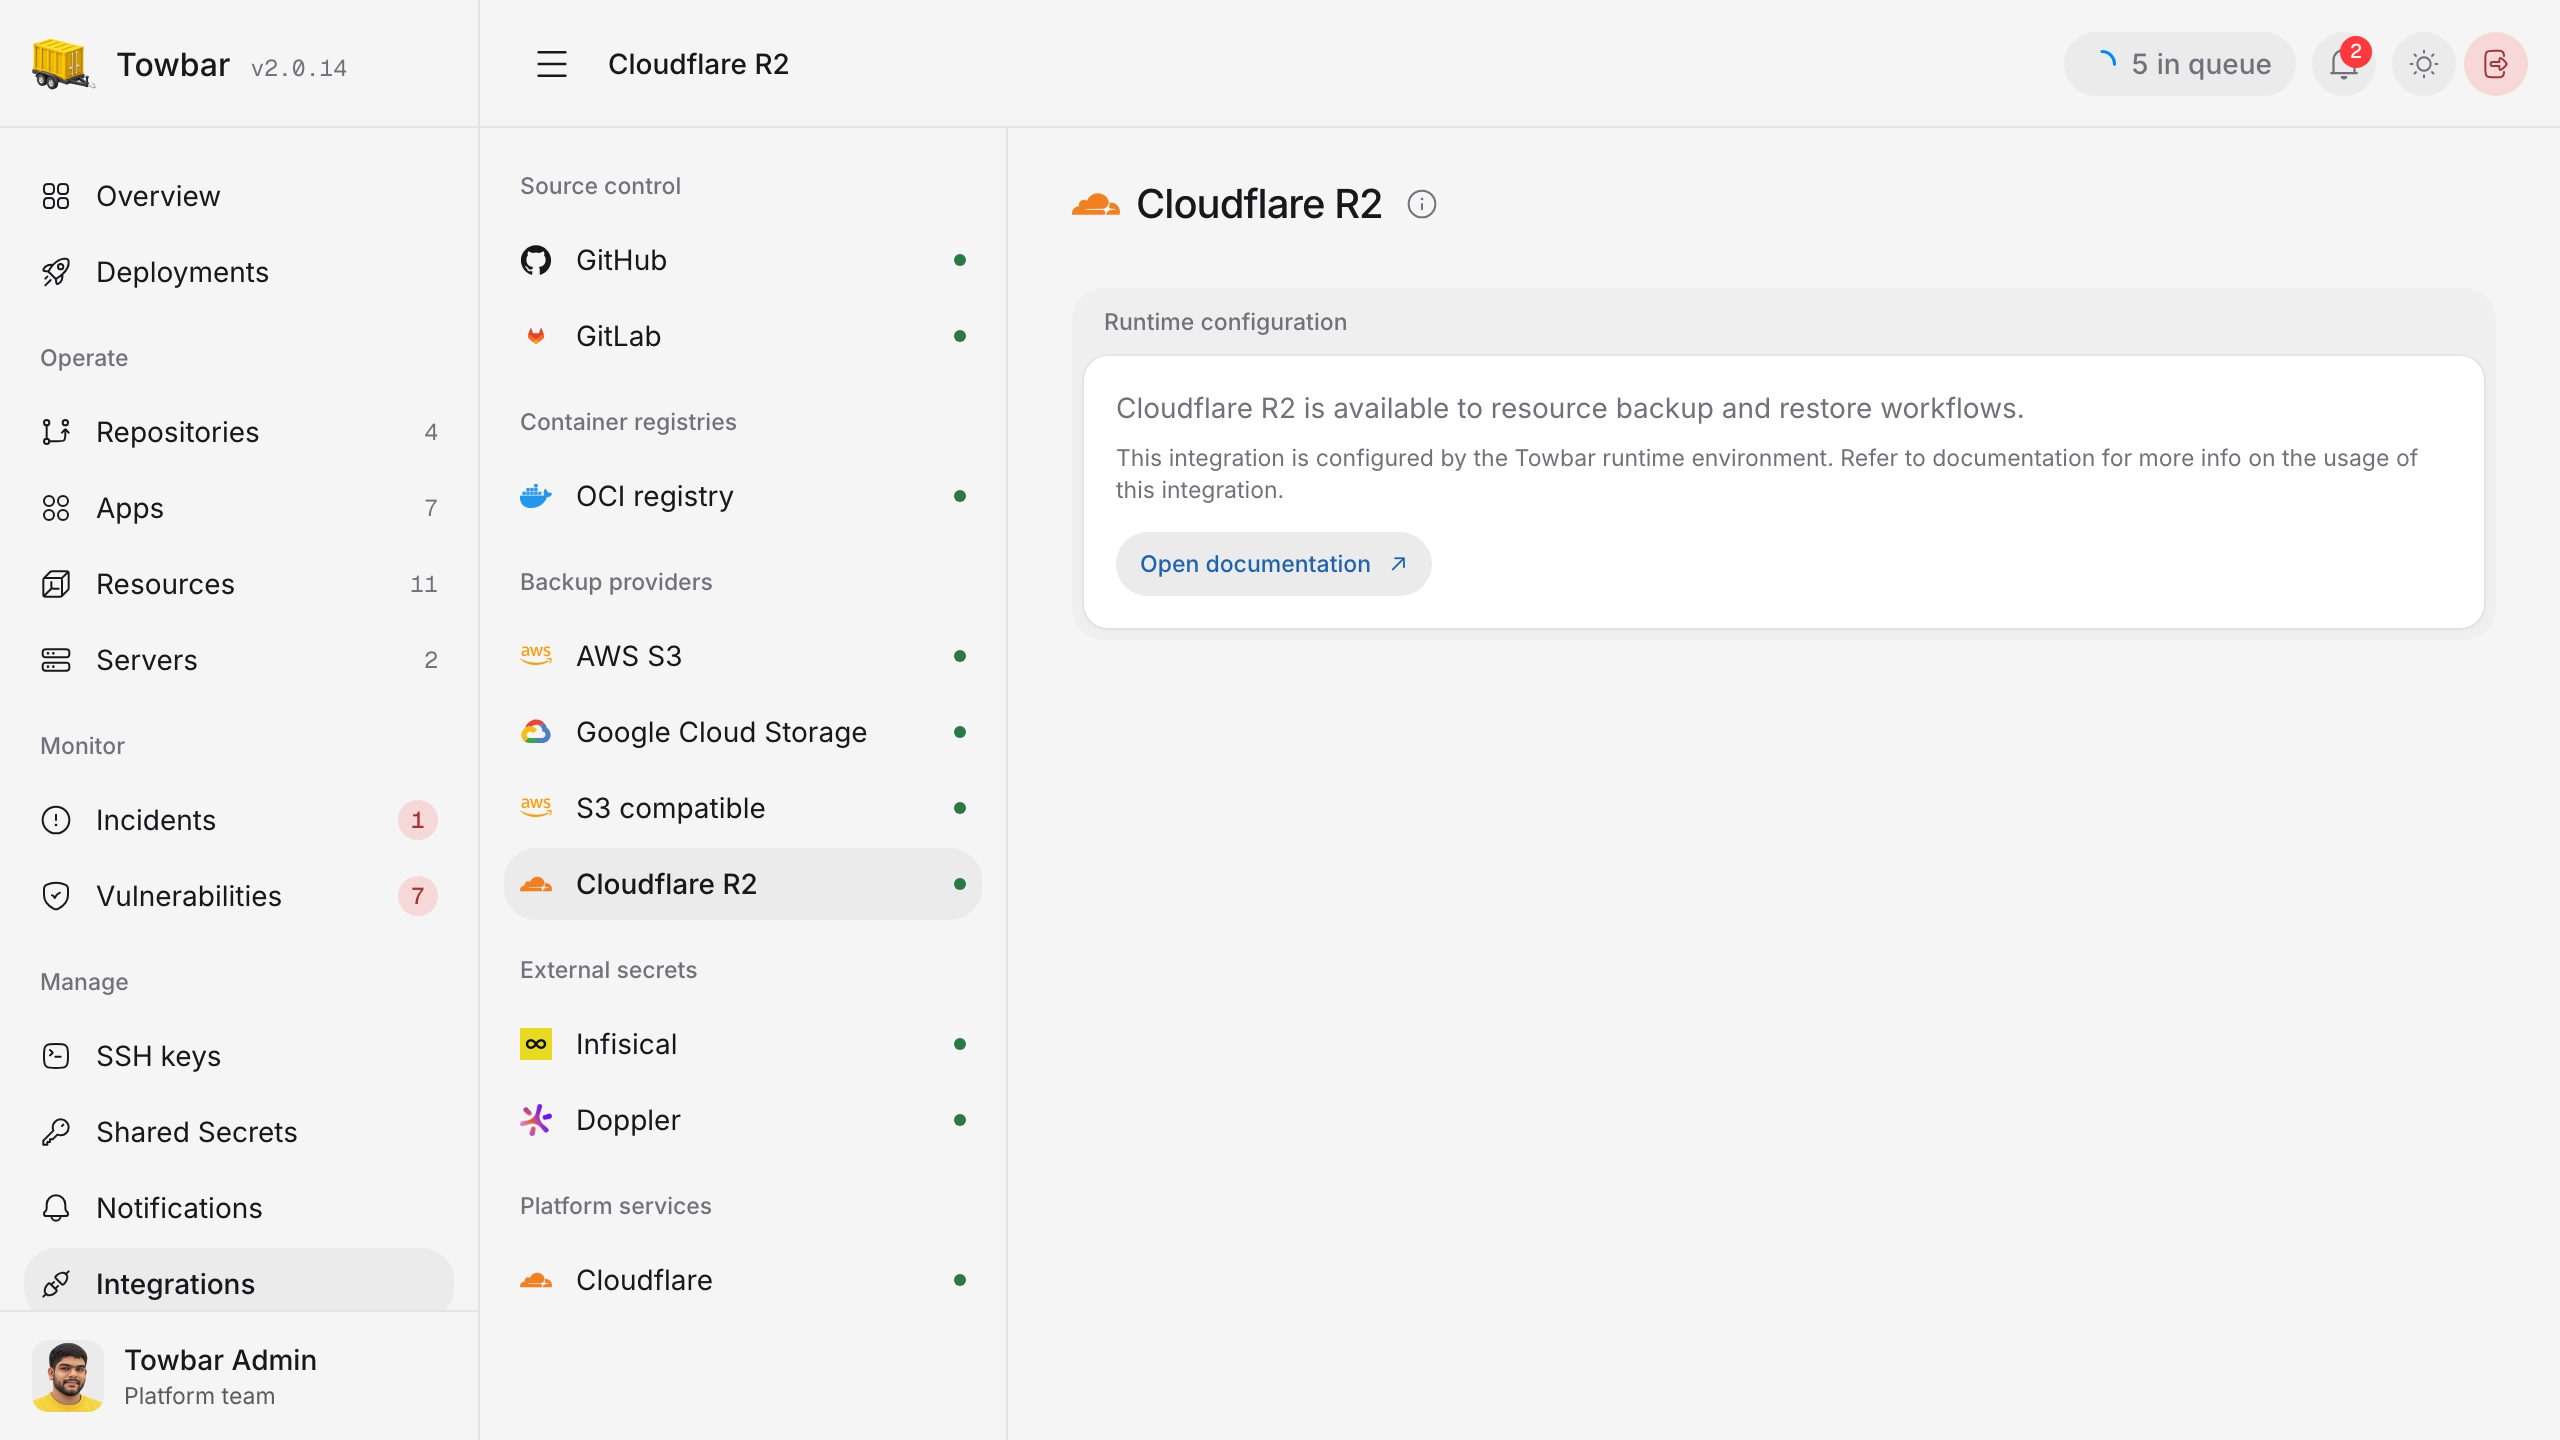This screenshot has width=2560, height=1440.
Task: Select Cloudflare R2 in integration list
Action: 743,884
